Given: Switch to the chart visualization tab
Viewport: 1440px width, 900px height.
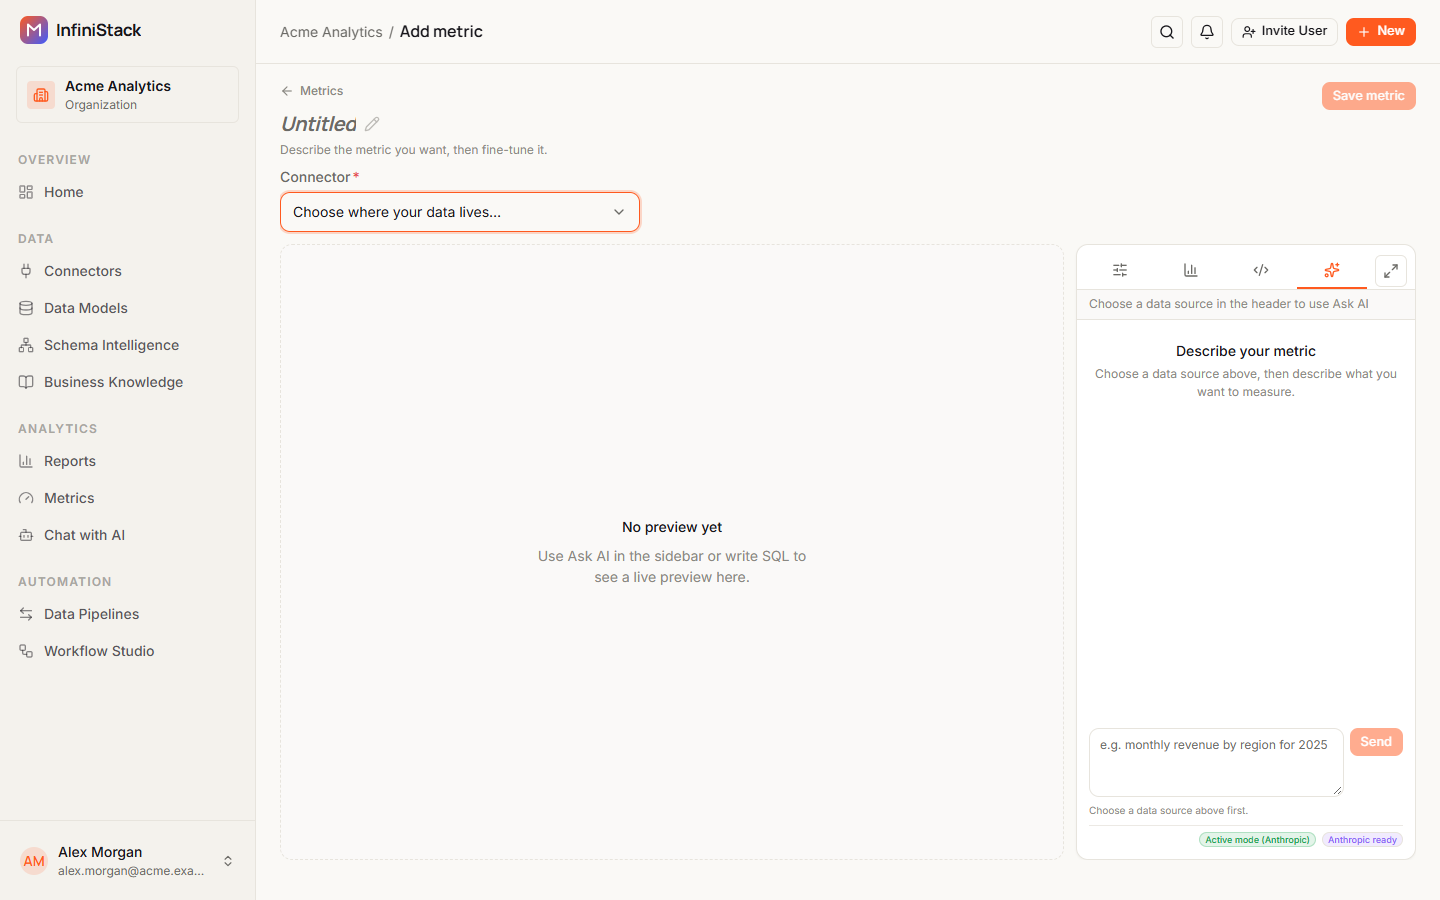Looking at the screenshot, I should [1190, 270].
